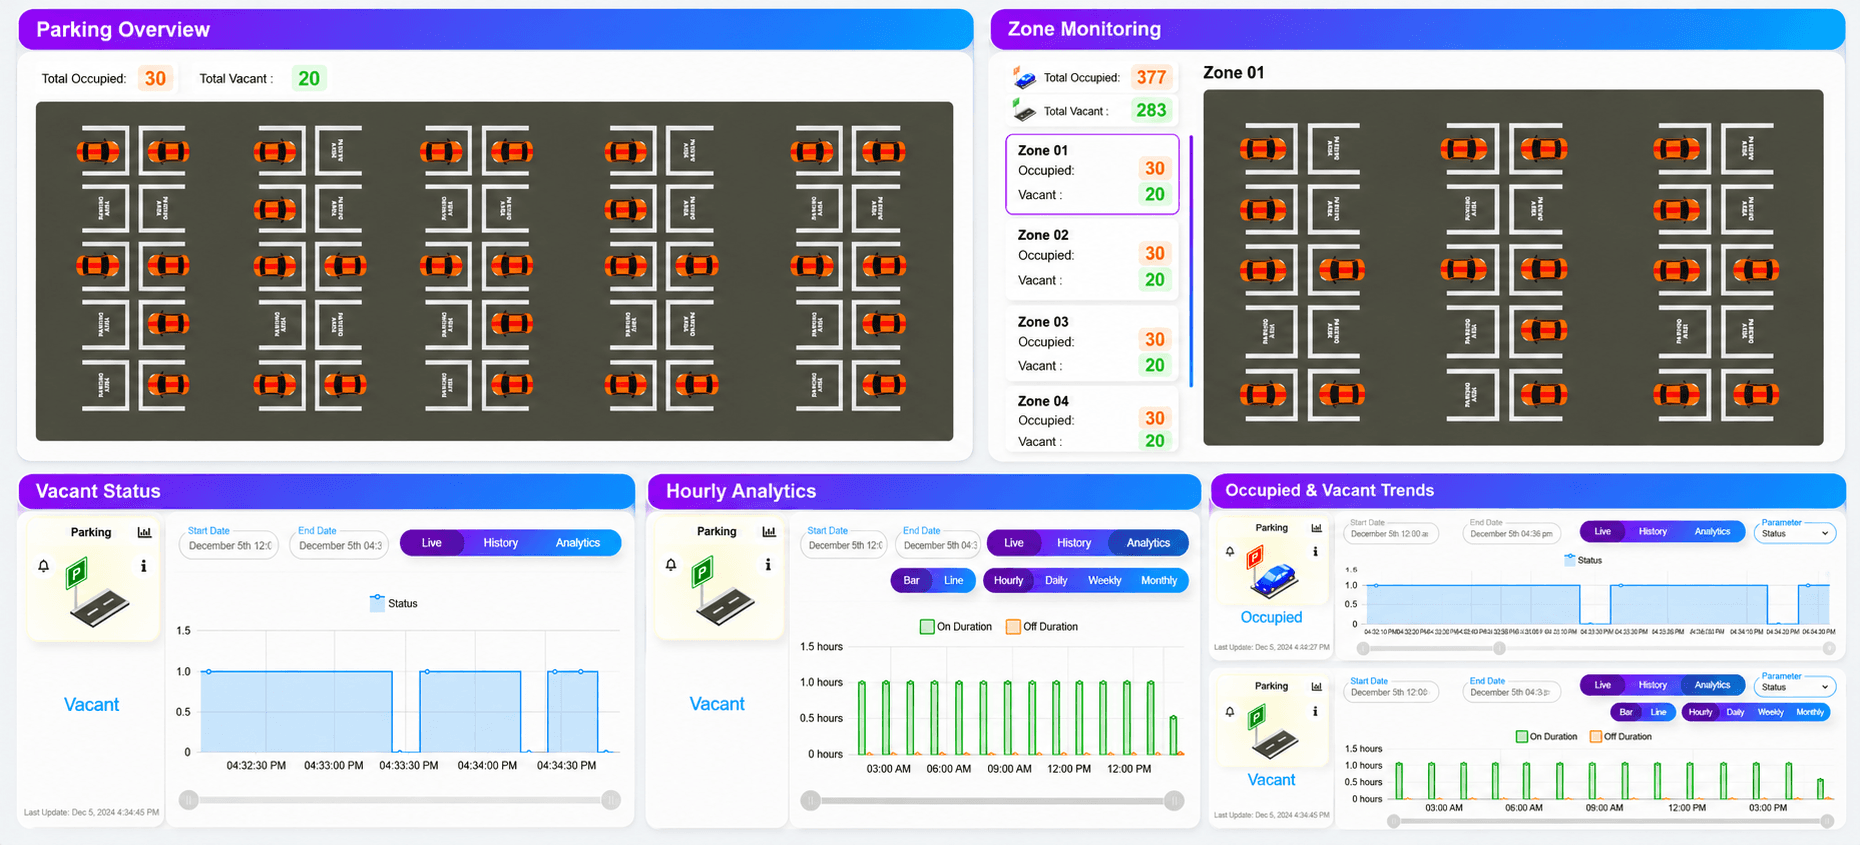
Task: Click the Total Occupied car icon in Zone Monitoring
Action: point(1024,77)
